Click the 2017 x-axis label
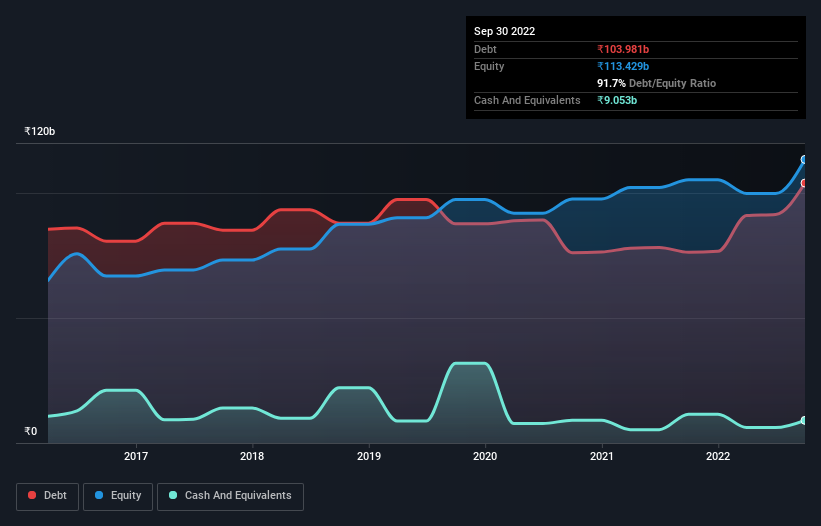The image size is (821, 526). 136,456
